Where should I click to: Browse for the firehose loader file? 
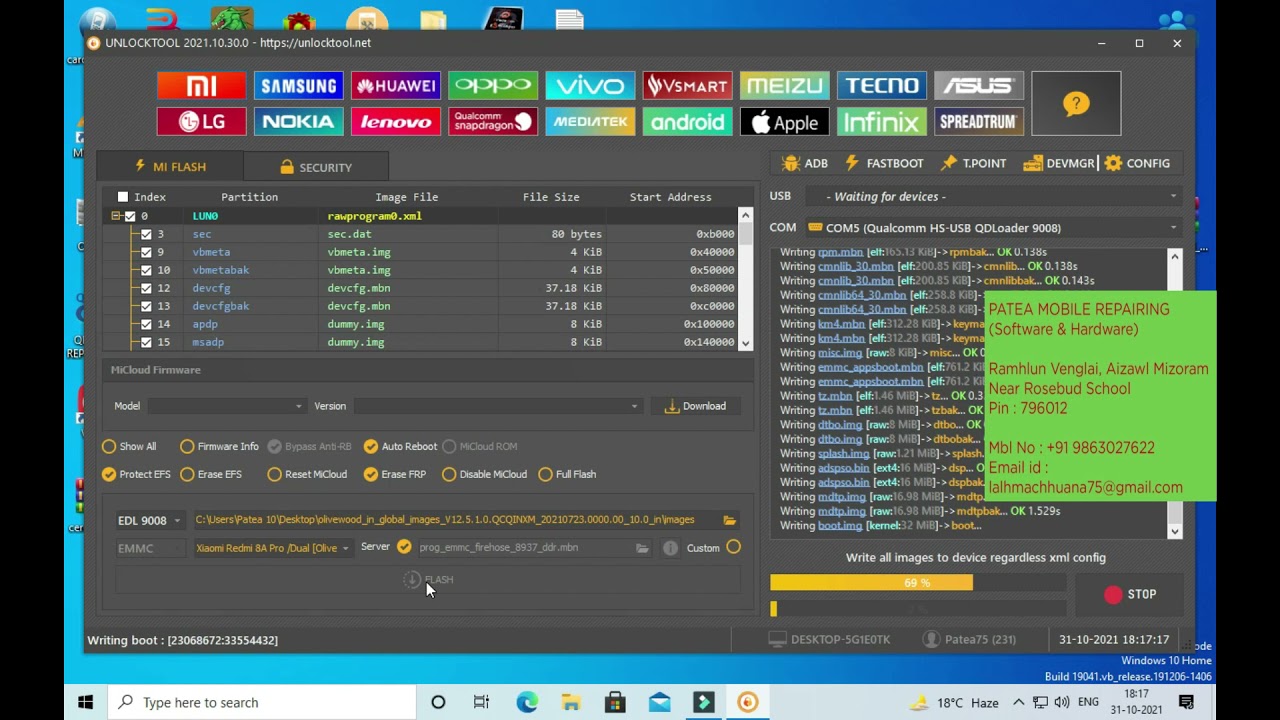(642, 548)
